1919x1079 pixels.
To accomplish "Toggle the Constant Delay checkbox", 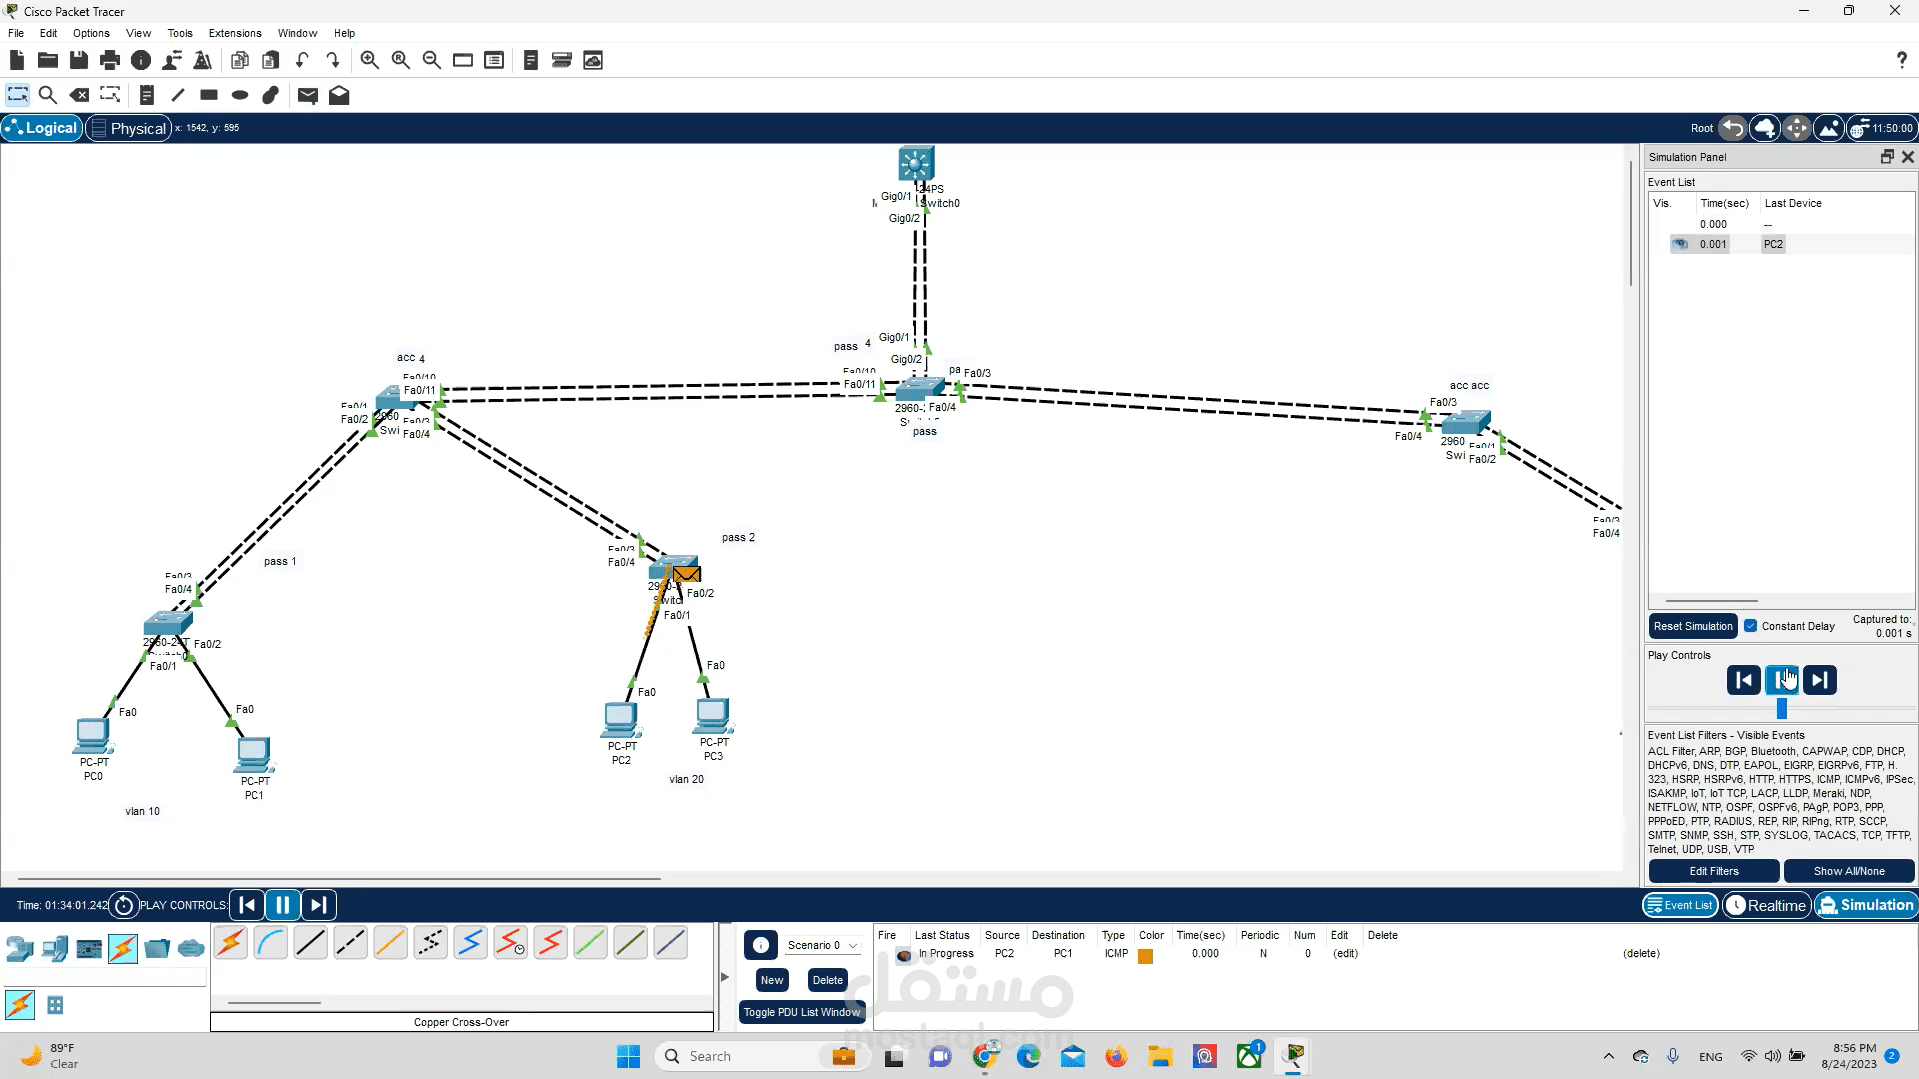I will [1751, 626].
